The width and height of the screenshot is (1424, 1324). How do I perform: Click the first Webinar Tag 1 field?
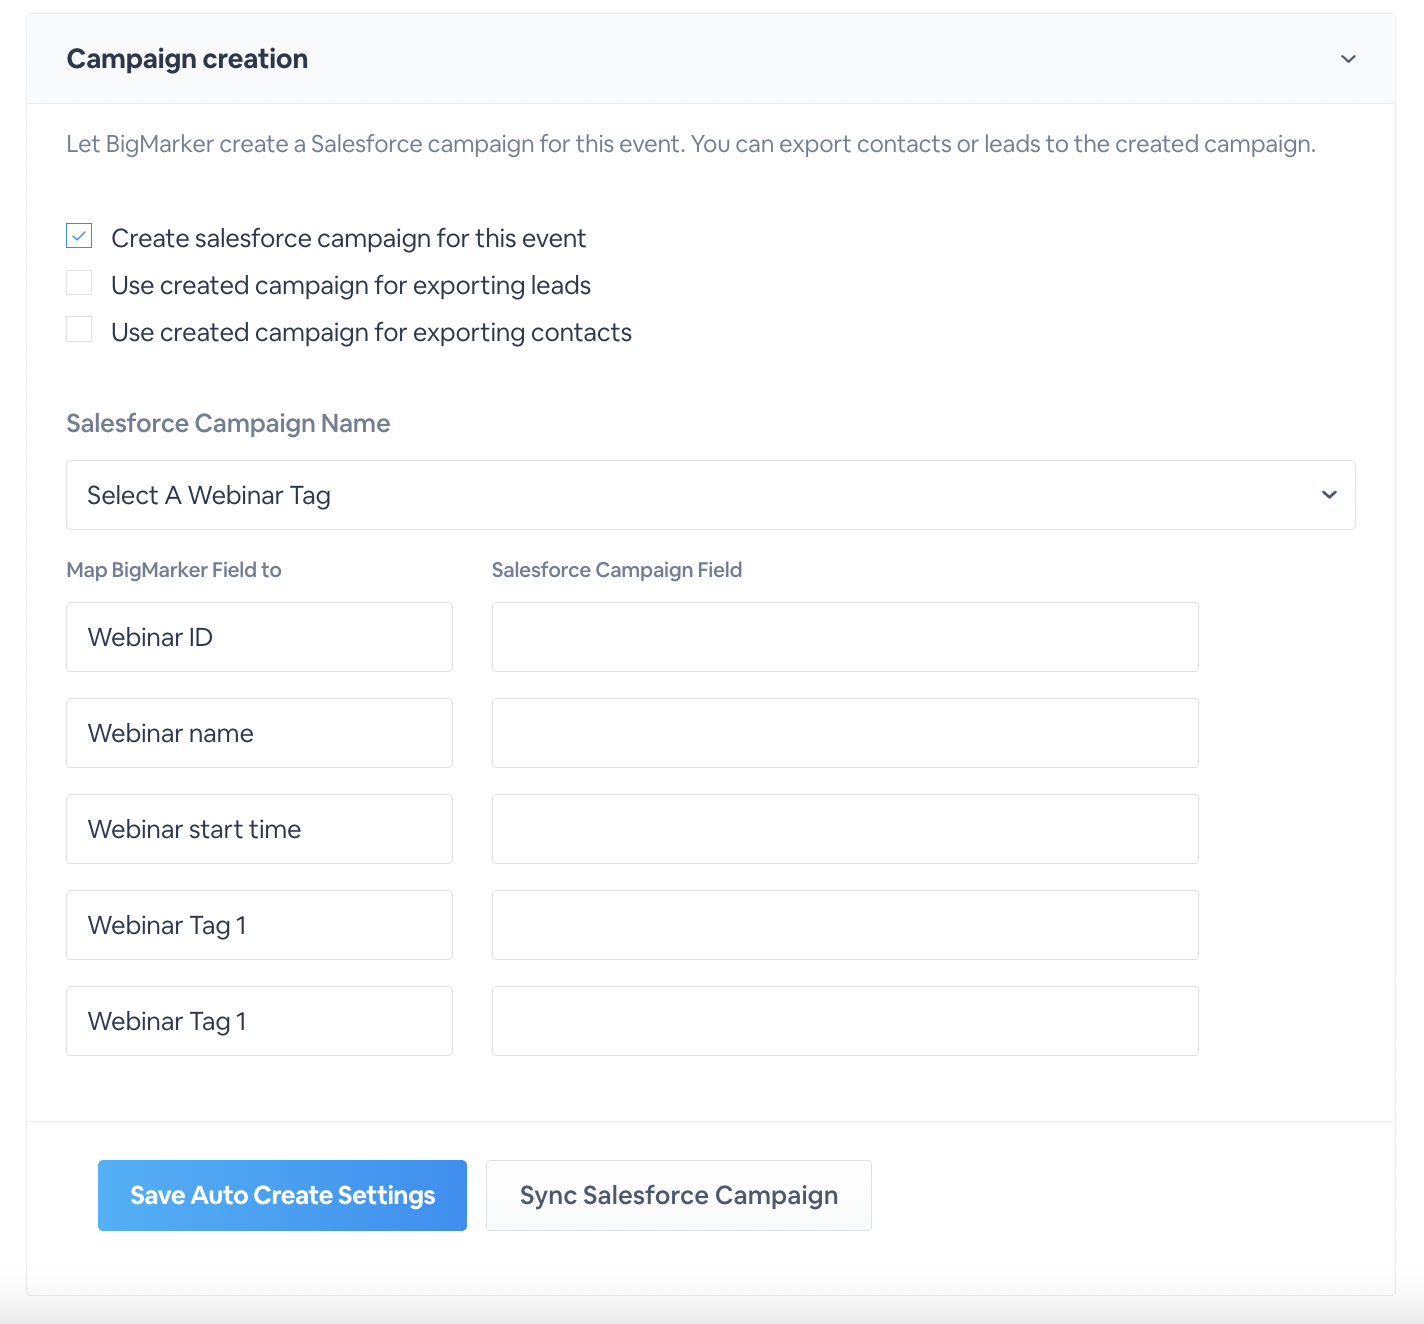pos(259,925)
